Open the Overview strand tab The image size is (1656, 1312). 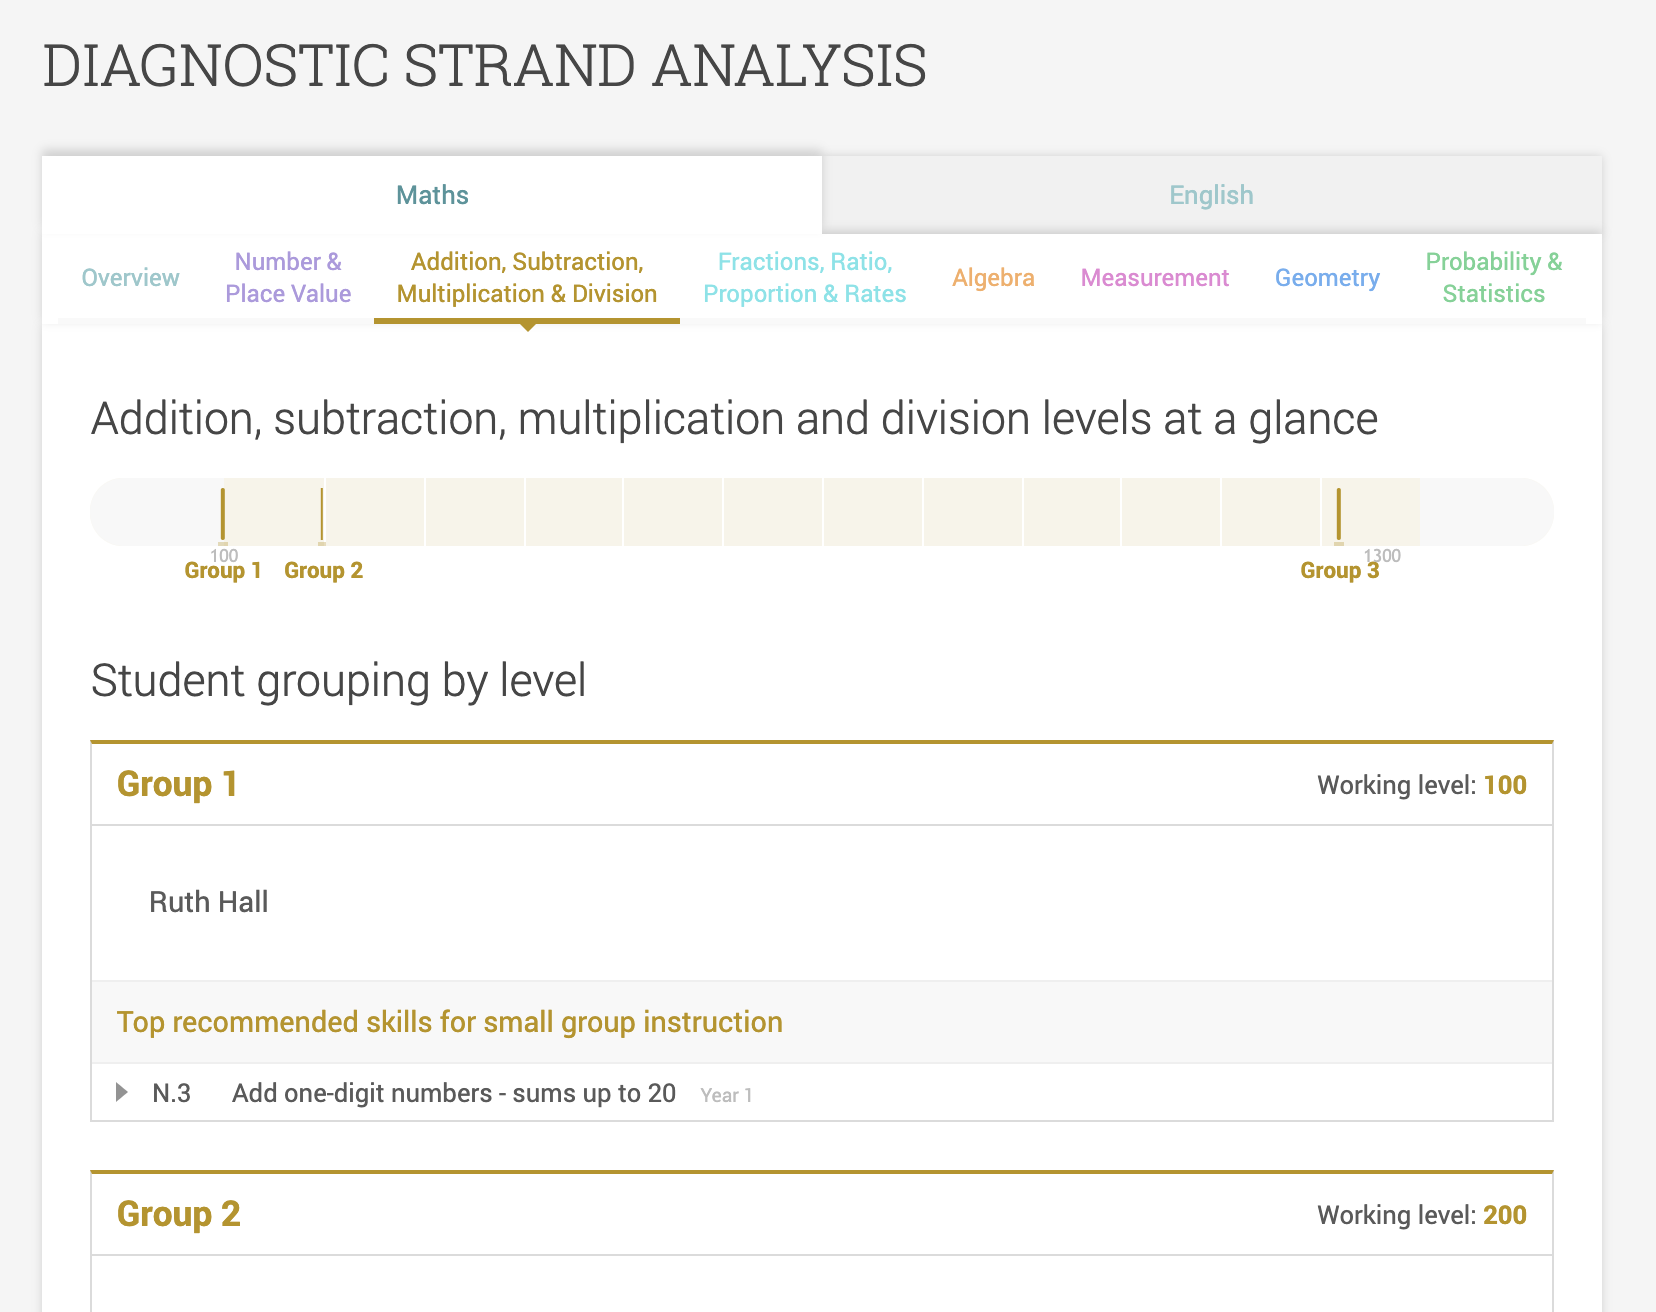coord(130,278)
